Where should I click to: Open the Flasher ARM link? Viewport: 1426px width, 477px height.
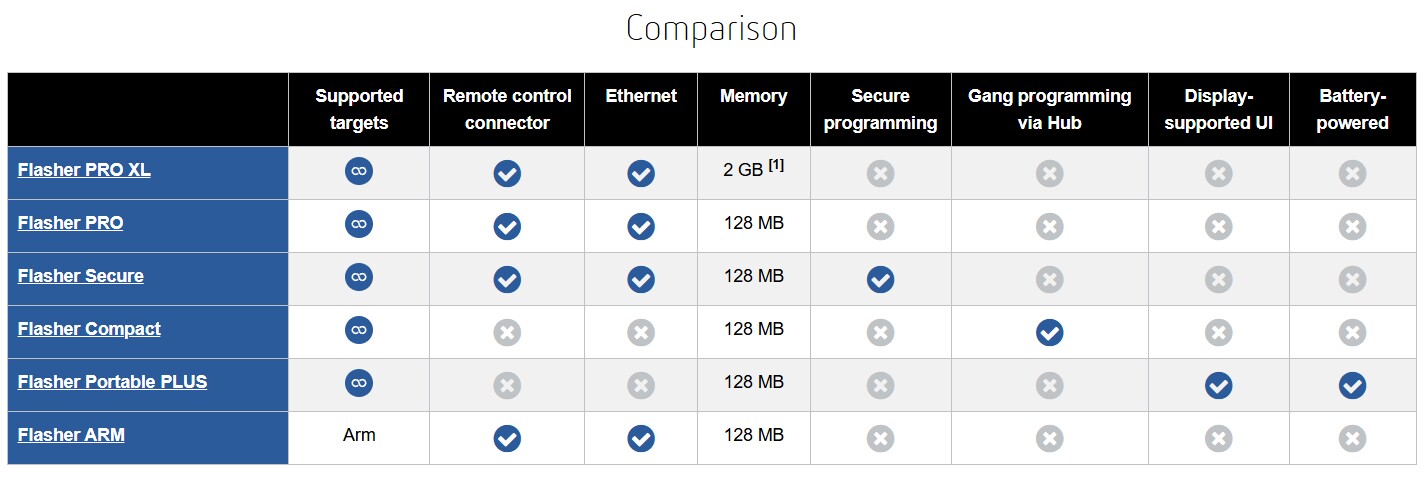(71, 435)
